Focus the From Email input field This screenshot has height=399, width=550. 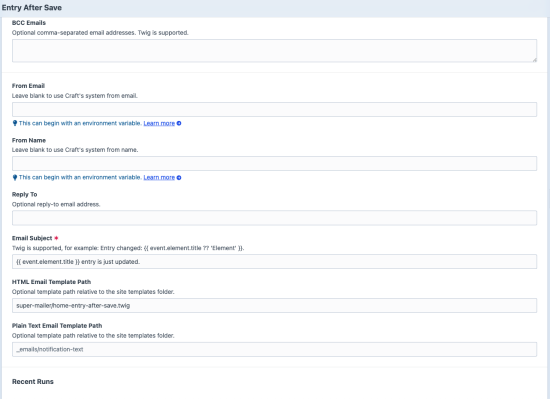pos(274,109)
